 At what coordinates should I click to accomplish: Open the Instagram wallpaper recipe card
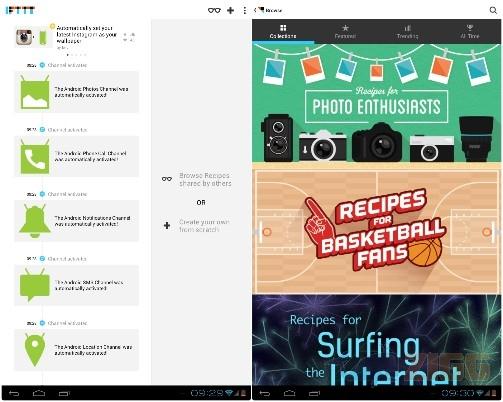(76, 37)
